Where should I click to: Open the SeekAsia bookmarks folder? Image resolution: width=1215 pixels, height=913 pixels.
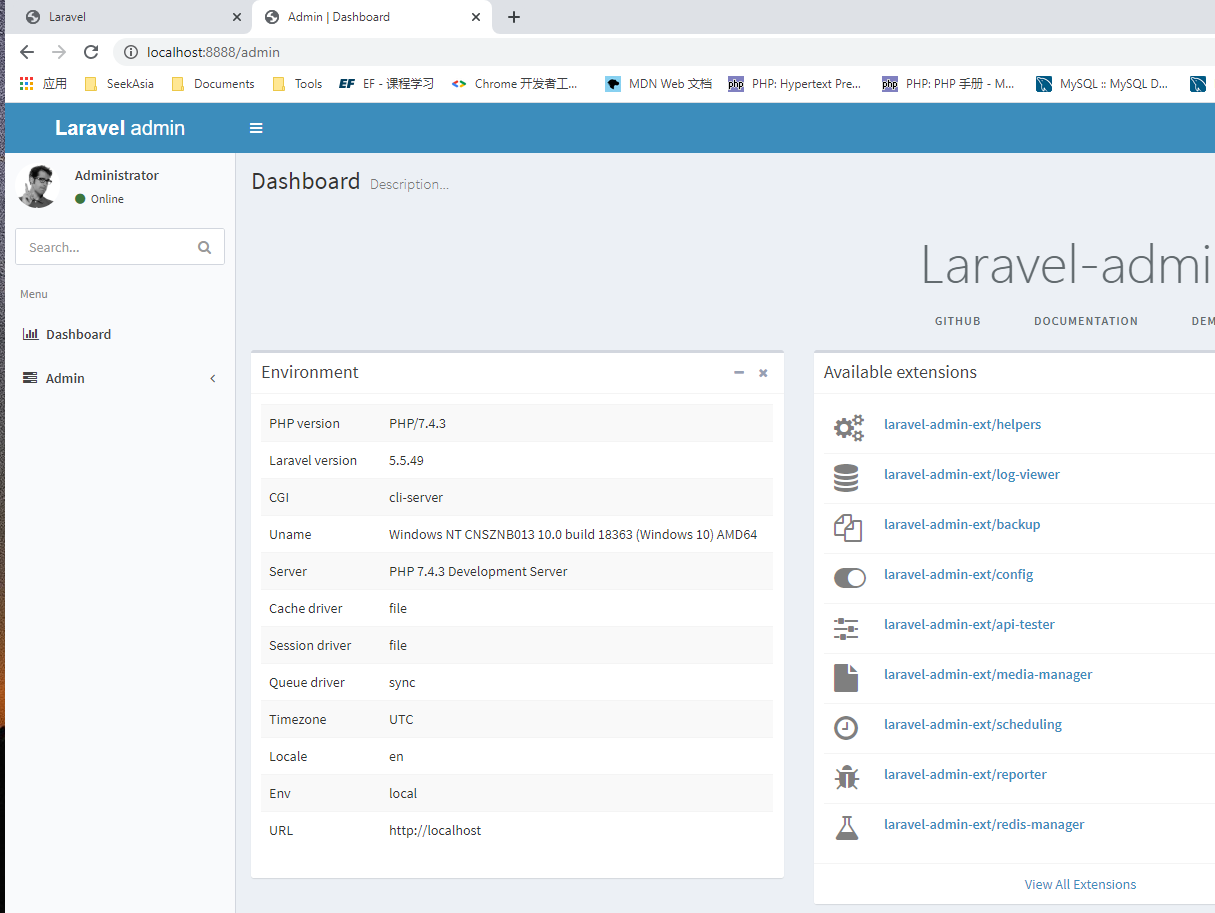[120, 84]
